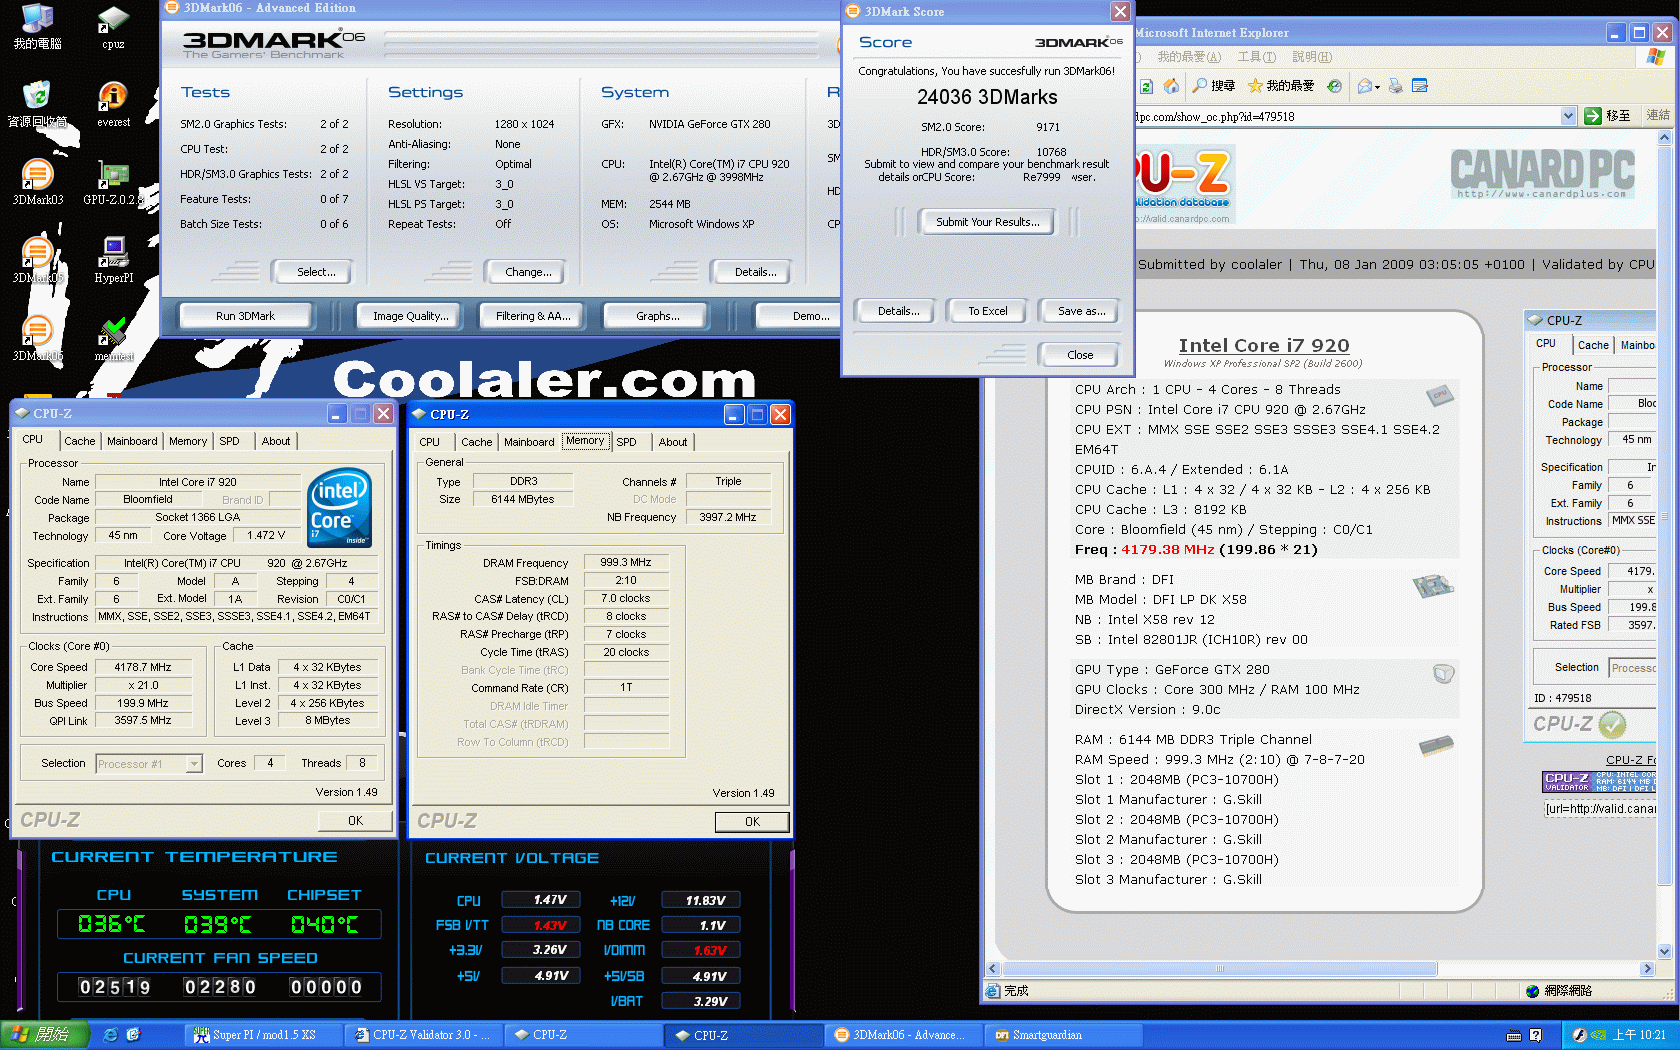
Task: Open the IE Favorites menu
Action: coord(1188,57)
